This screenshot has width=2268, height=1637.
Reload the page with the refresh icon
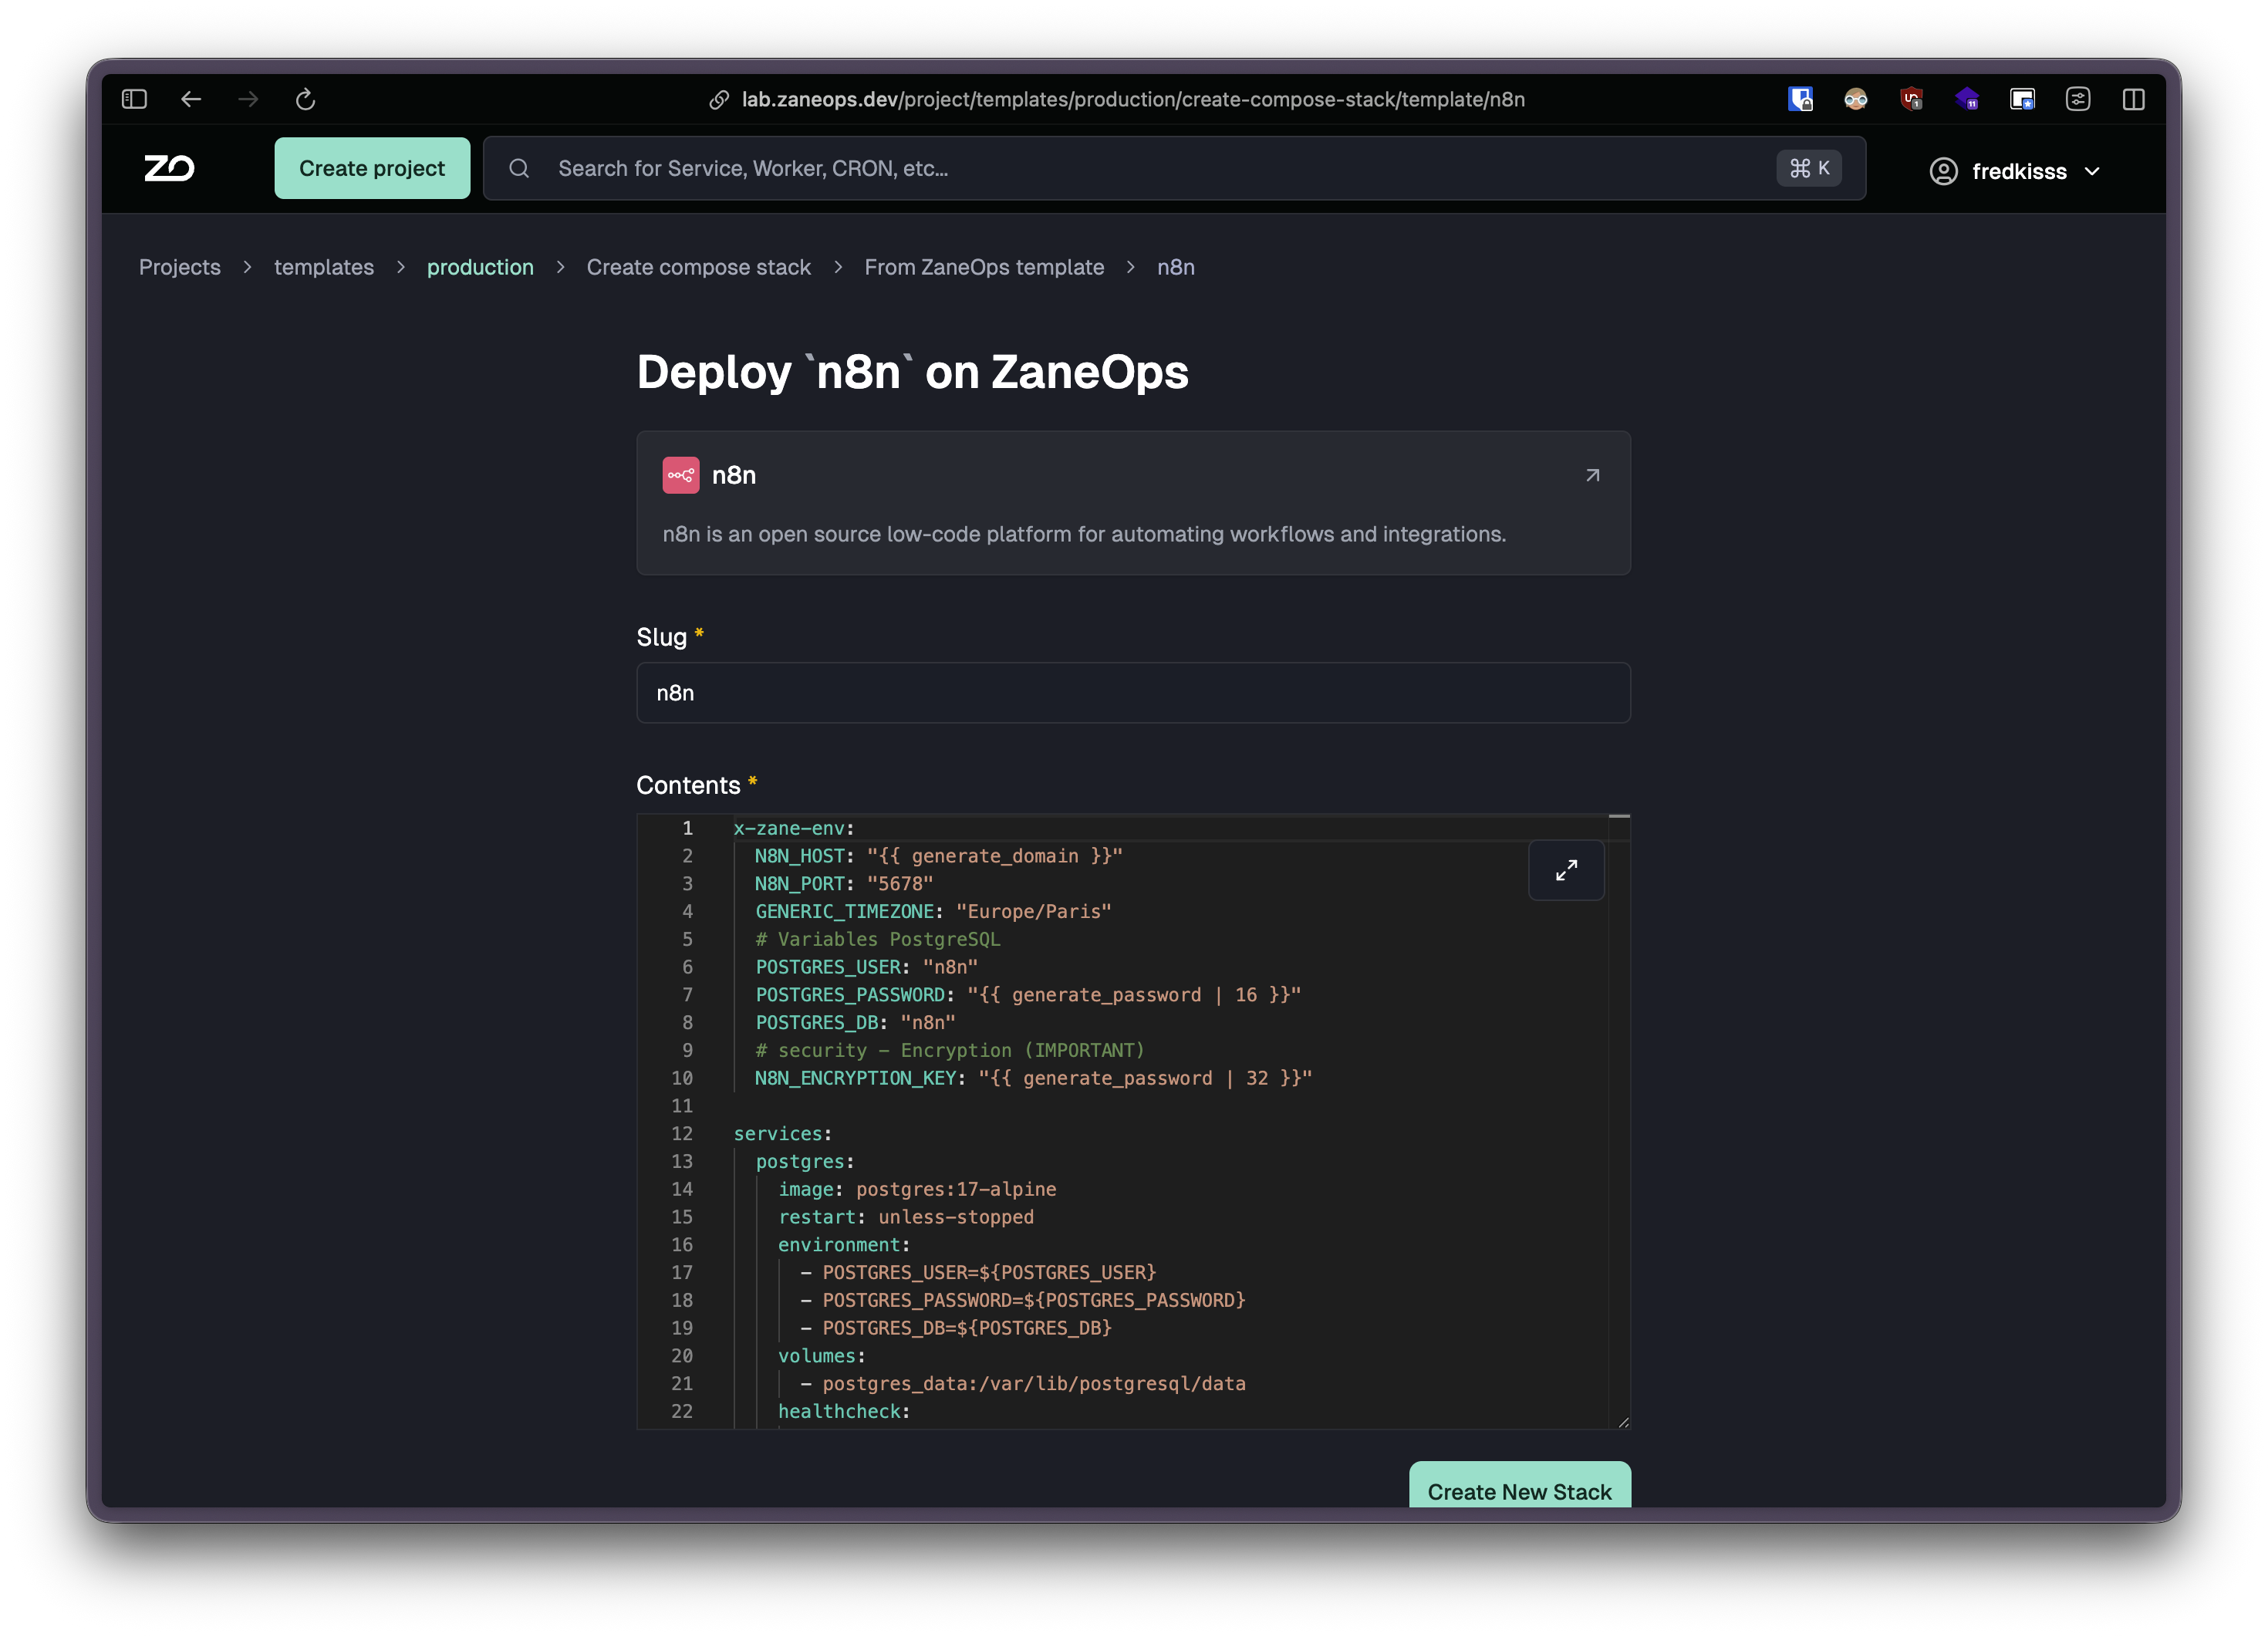click(306, 99)
